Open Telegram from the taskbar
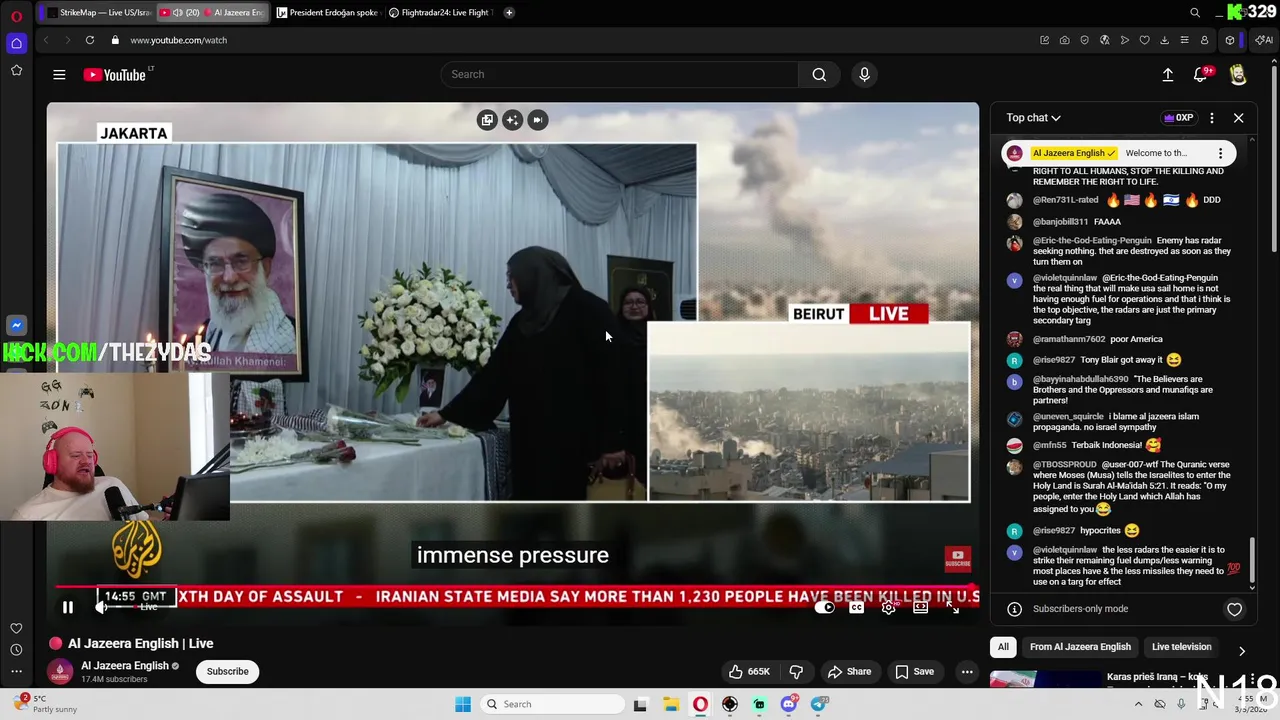This screenshot has height=720, width=1280. click(820, 704)
